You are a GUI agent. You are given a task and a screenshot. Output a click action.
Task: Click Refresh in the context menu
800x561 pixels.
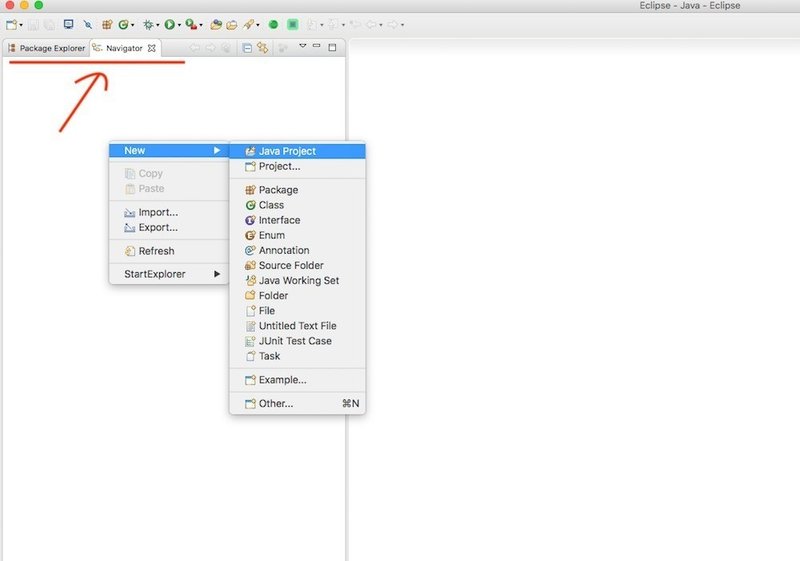[x=169, y=251]
